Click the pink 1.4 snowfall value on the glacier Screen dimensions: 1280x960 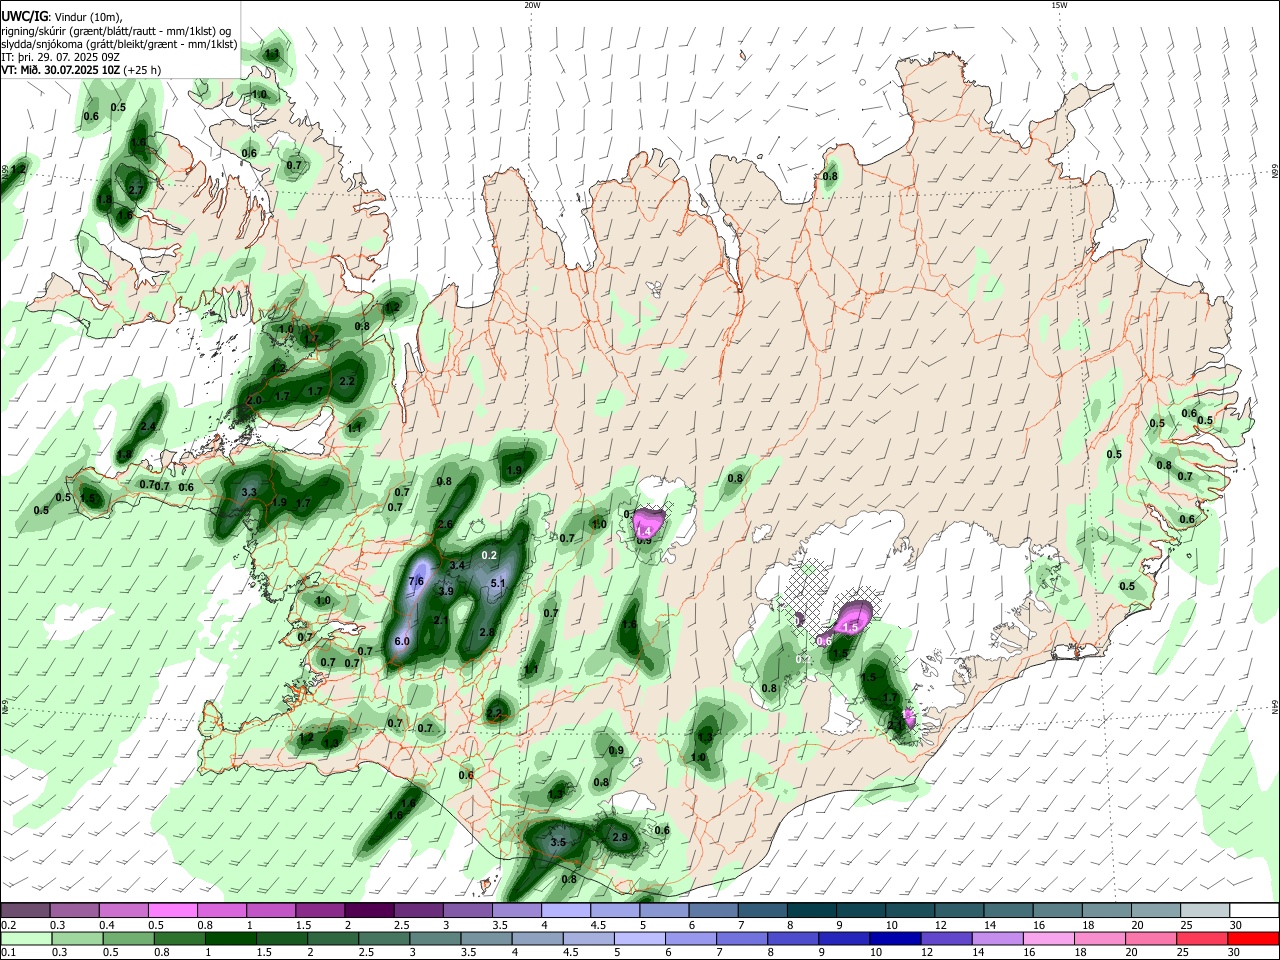pos(645,532)
